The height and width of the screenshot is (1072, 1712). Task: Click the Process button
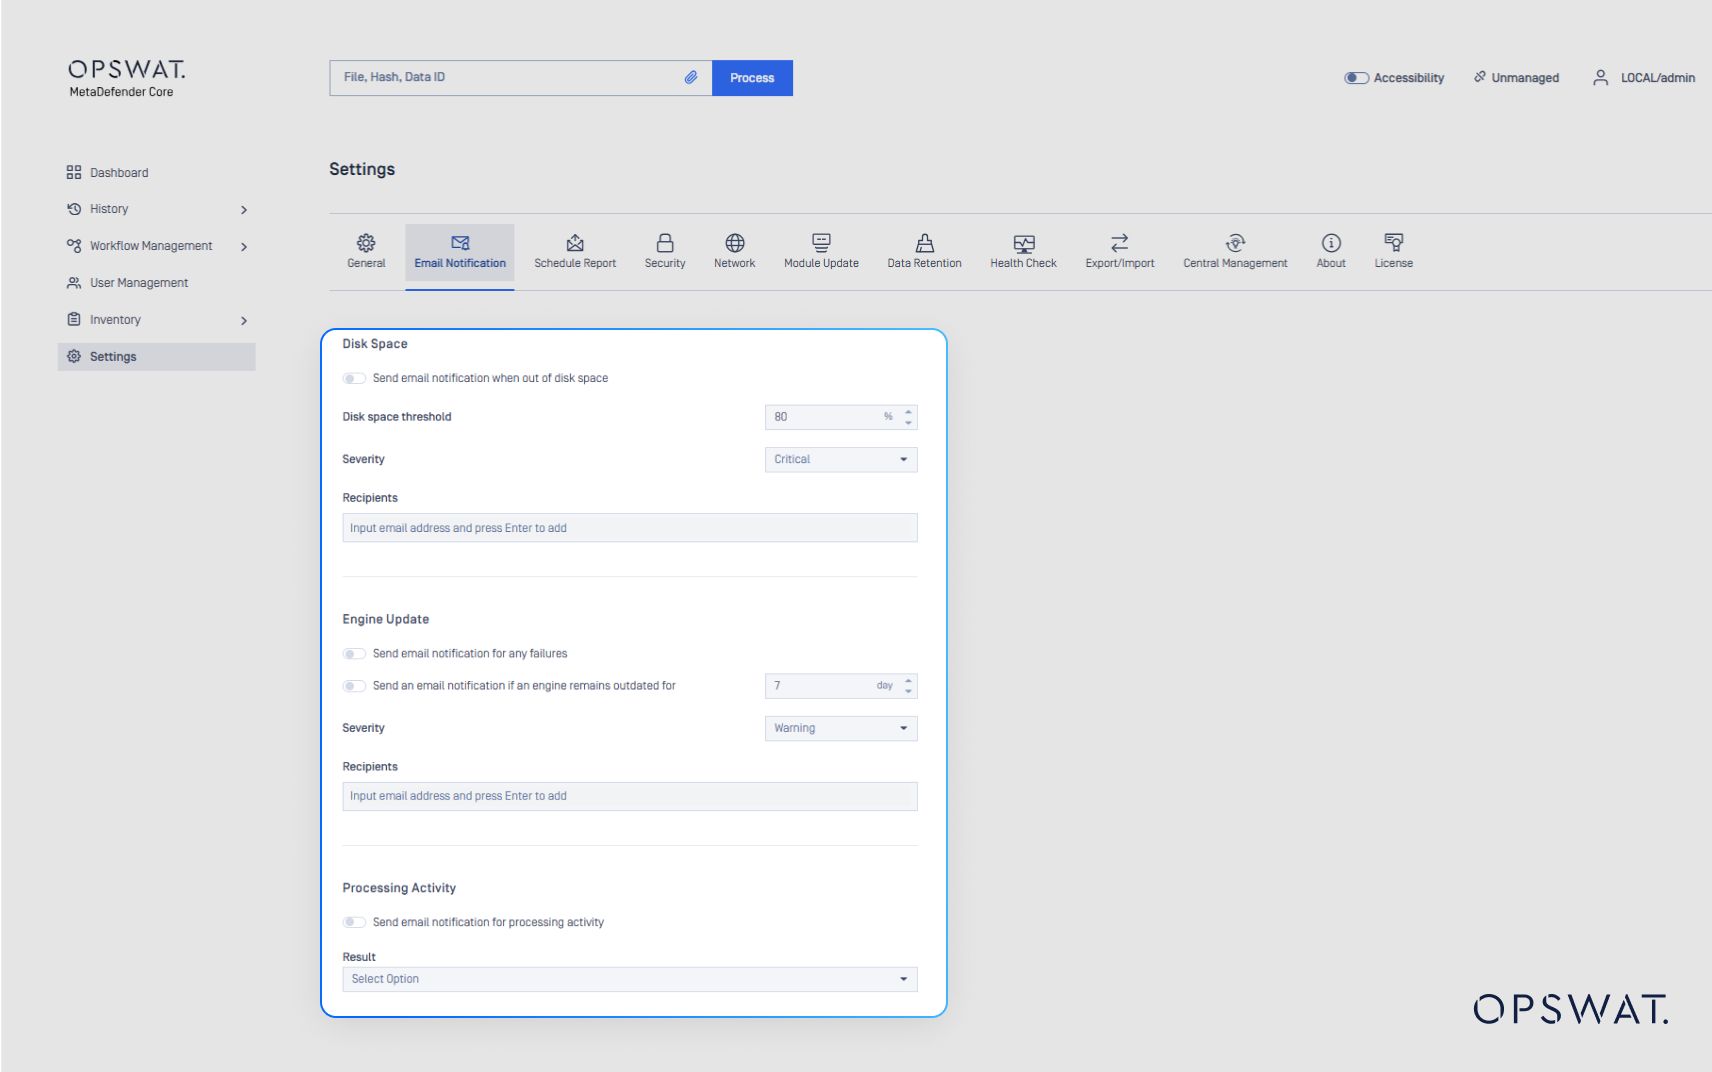click(x=751, y=77)
